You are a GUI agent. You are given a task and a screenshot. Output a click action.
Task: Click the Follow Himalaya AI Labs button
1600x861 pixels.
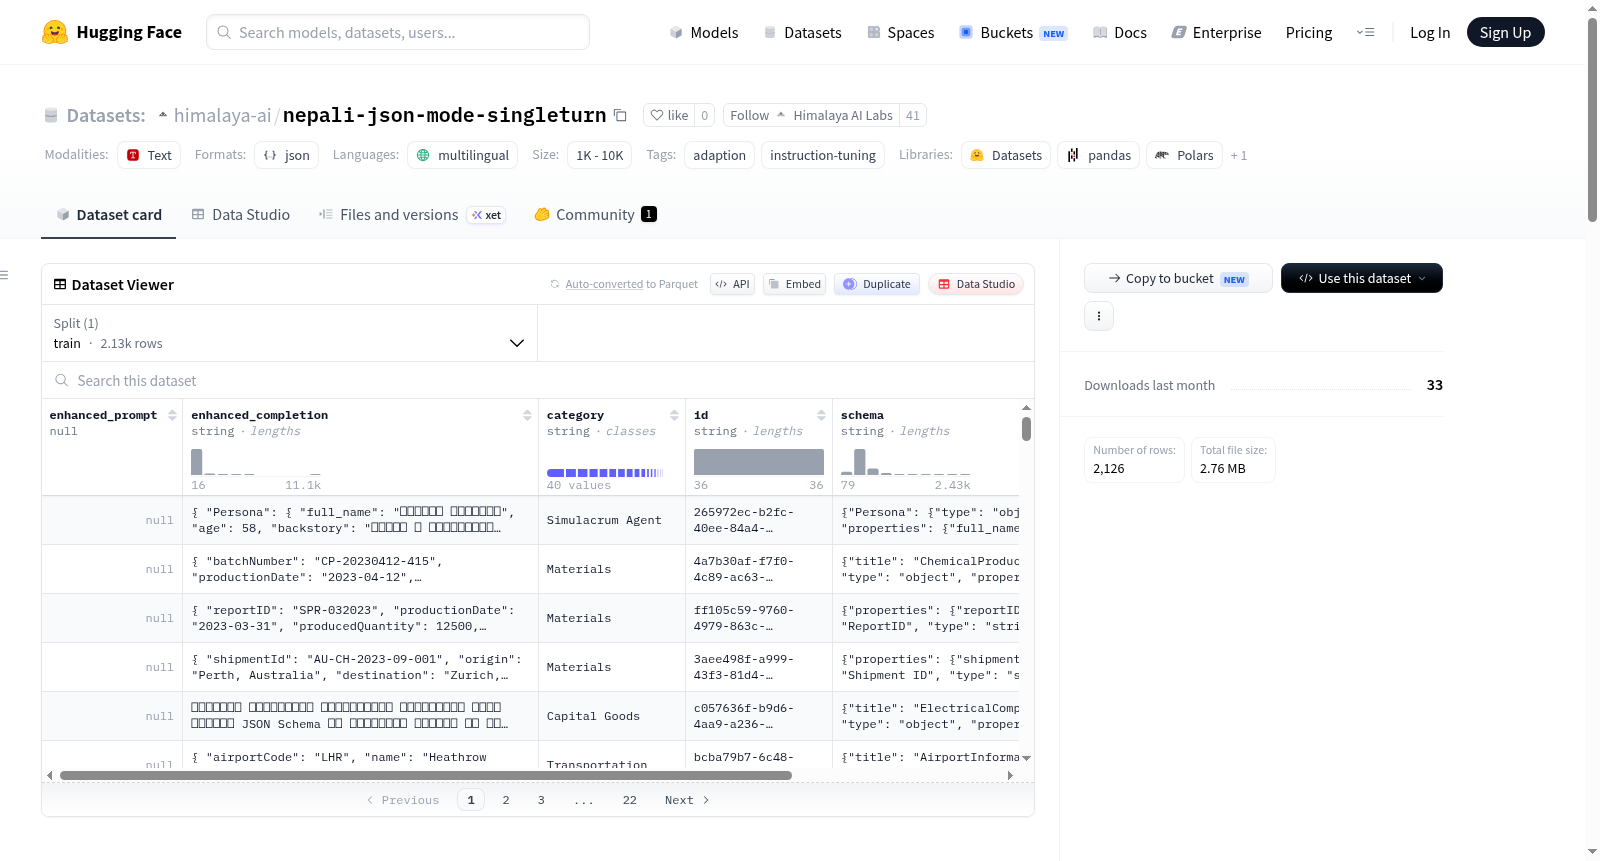click(811, 115)
